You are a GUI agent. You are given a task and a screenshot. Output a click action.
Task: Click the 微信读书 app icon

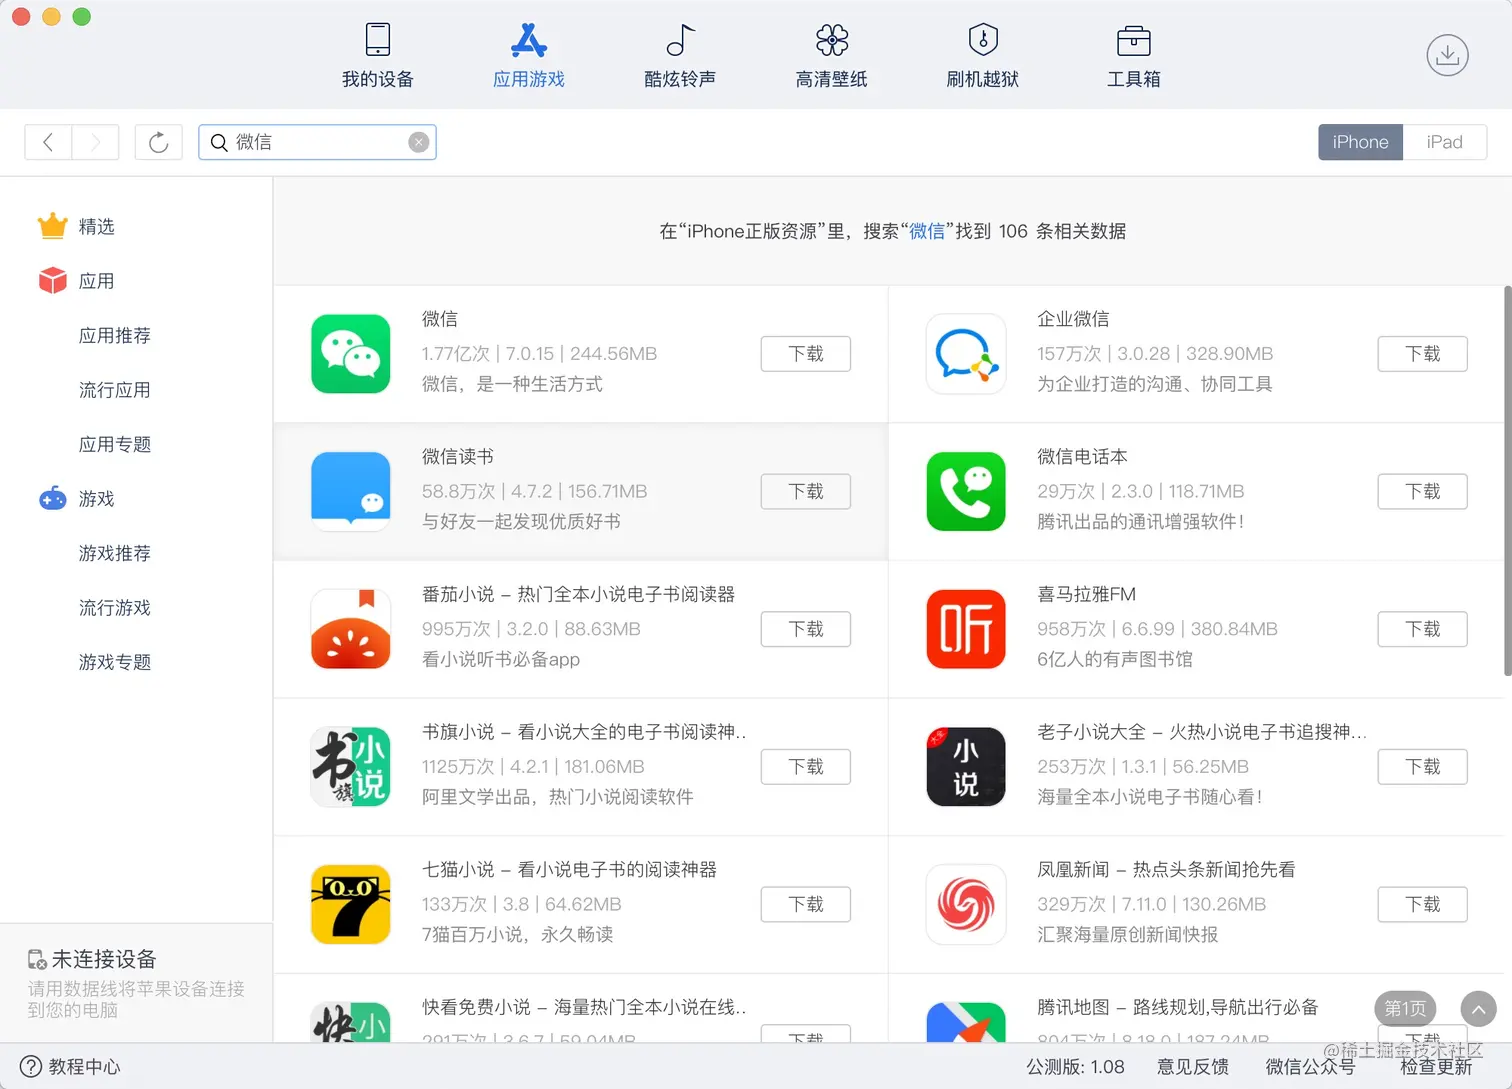pos(350,491)
